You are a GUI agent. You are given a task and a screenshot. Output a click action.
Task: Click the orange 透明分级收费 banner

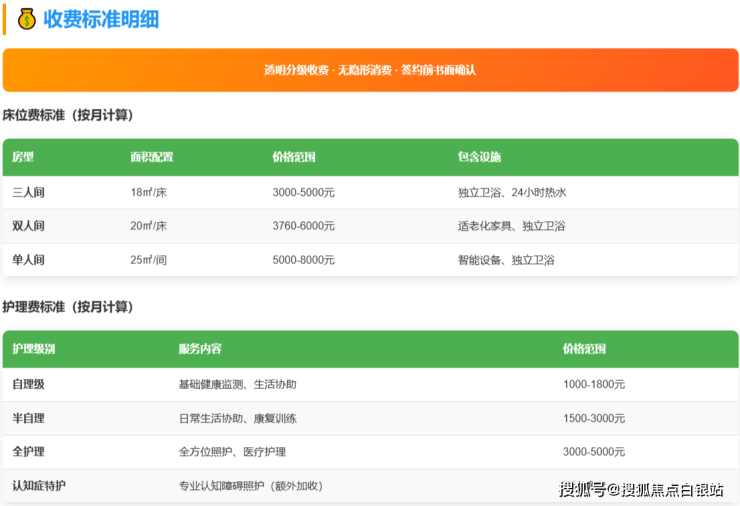(370, 70)
